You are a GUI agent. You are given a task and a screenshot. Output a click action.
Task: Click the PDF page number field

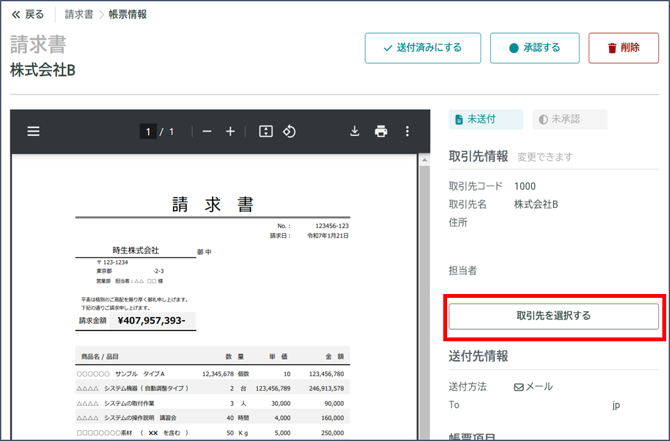[148, 131]
